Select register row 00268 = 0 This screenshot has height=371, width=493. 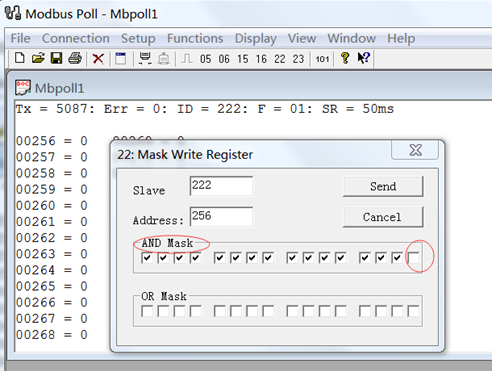point(52,334)
